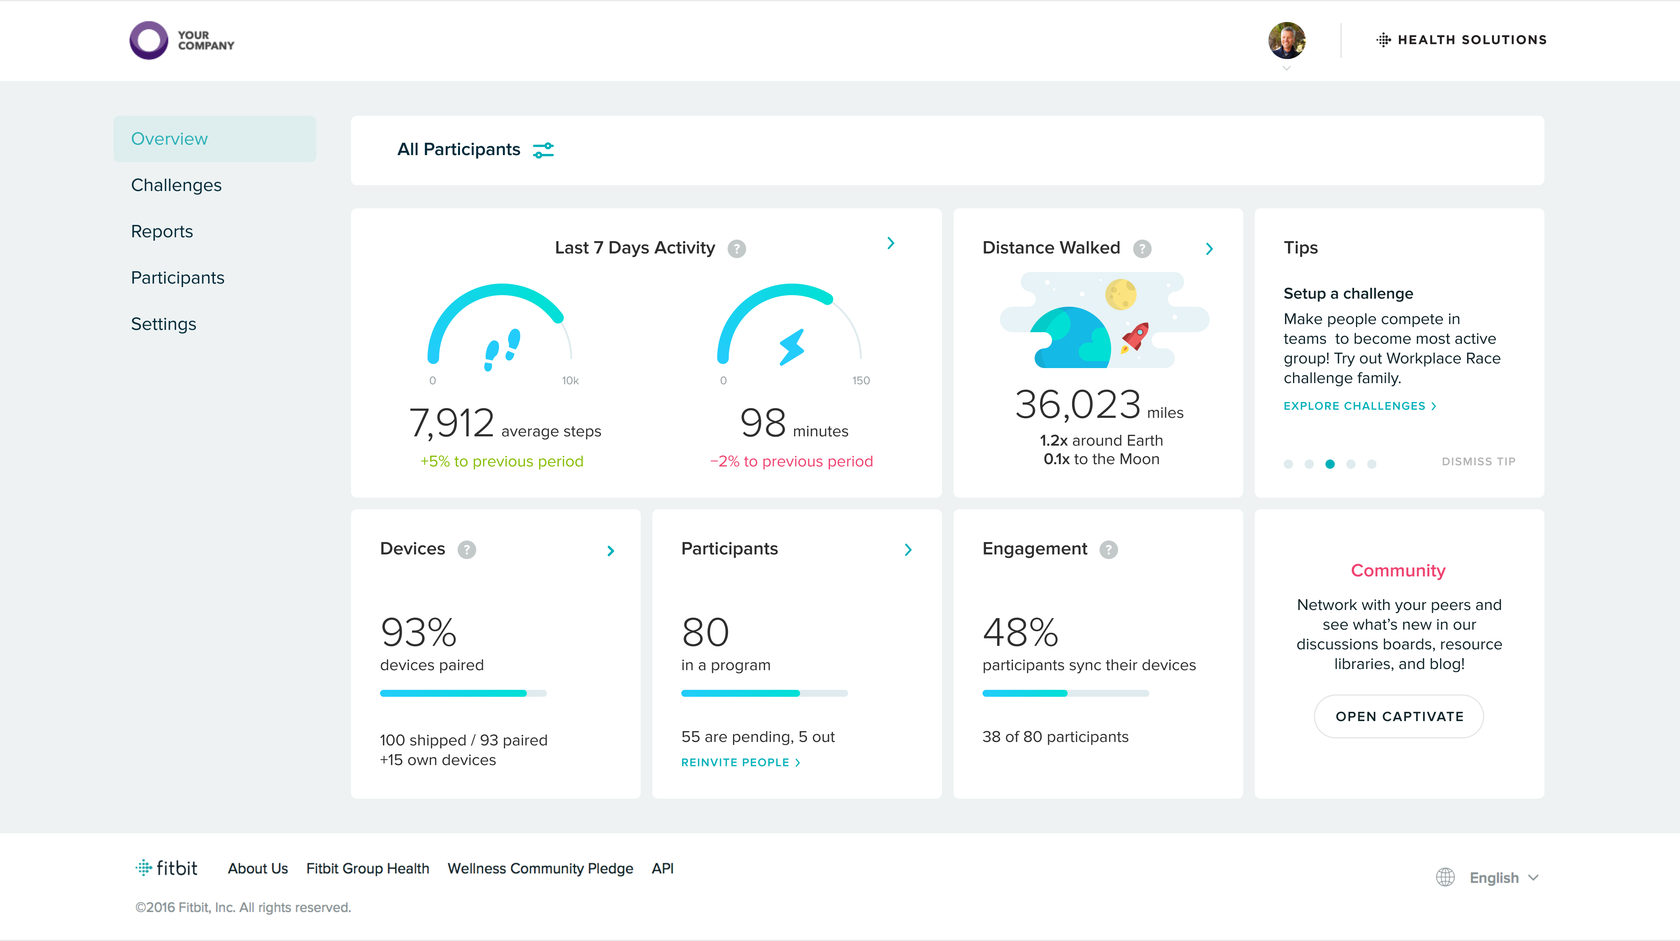This screenshot has width=1680, height=941.
Task: Click the Your Company logo
Action: click(x=182, y=40)
